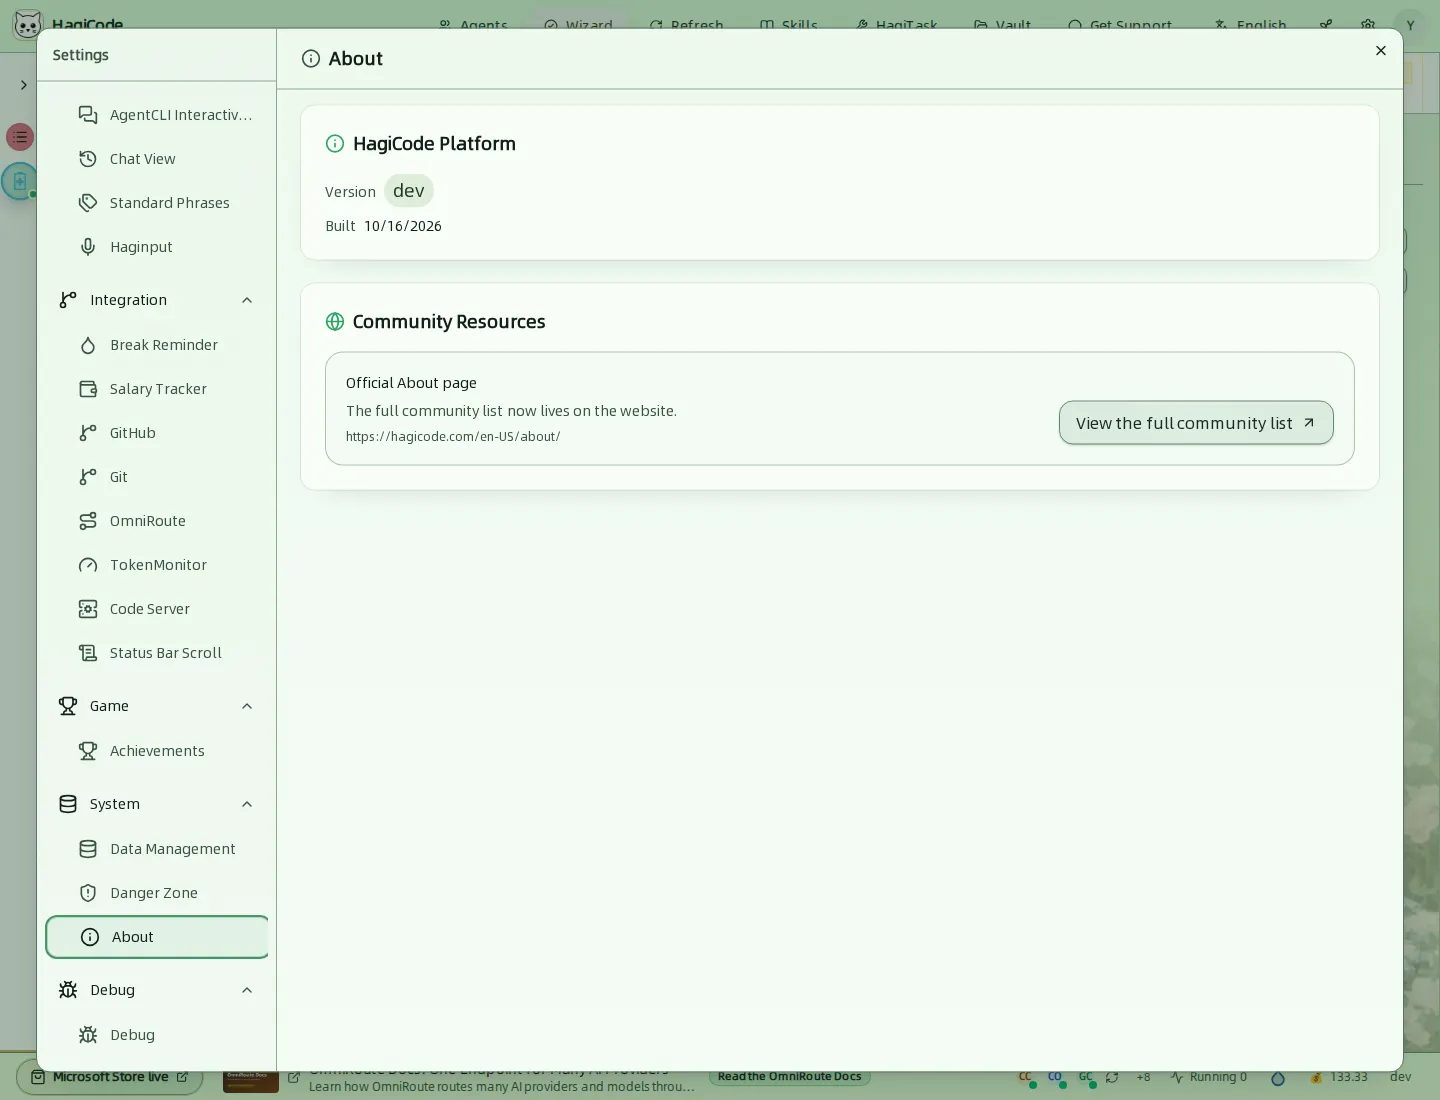Click the dev version badge

409,191
